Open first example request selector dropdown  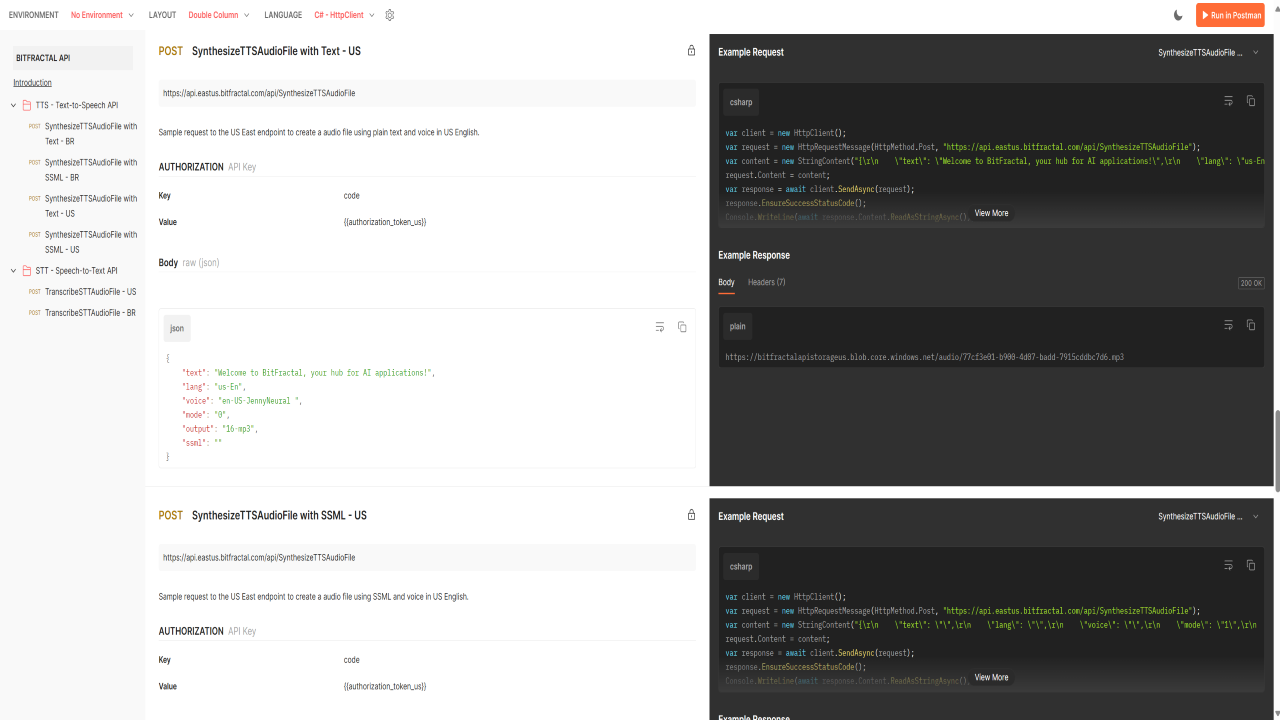point(1208,52)
